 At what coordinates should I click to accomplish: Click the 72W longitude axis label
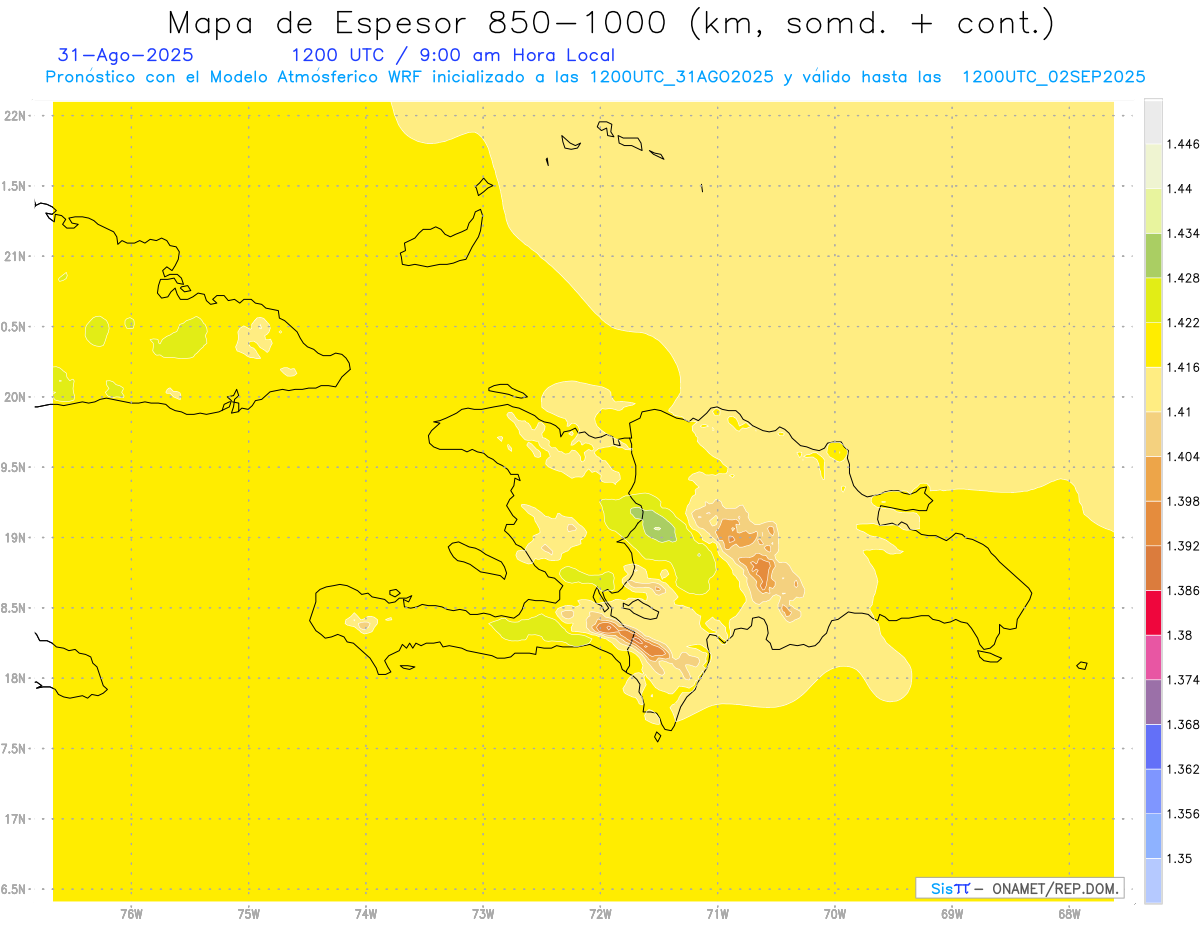[600, 913]
